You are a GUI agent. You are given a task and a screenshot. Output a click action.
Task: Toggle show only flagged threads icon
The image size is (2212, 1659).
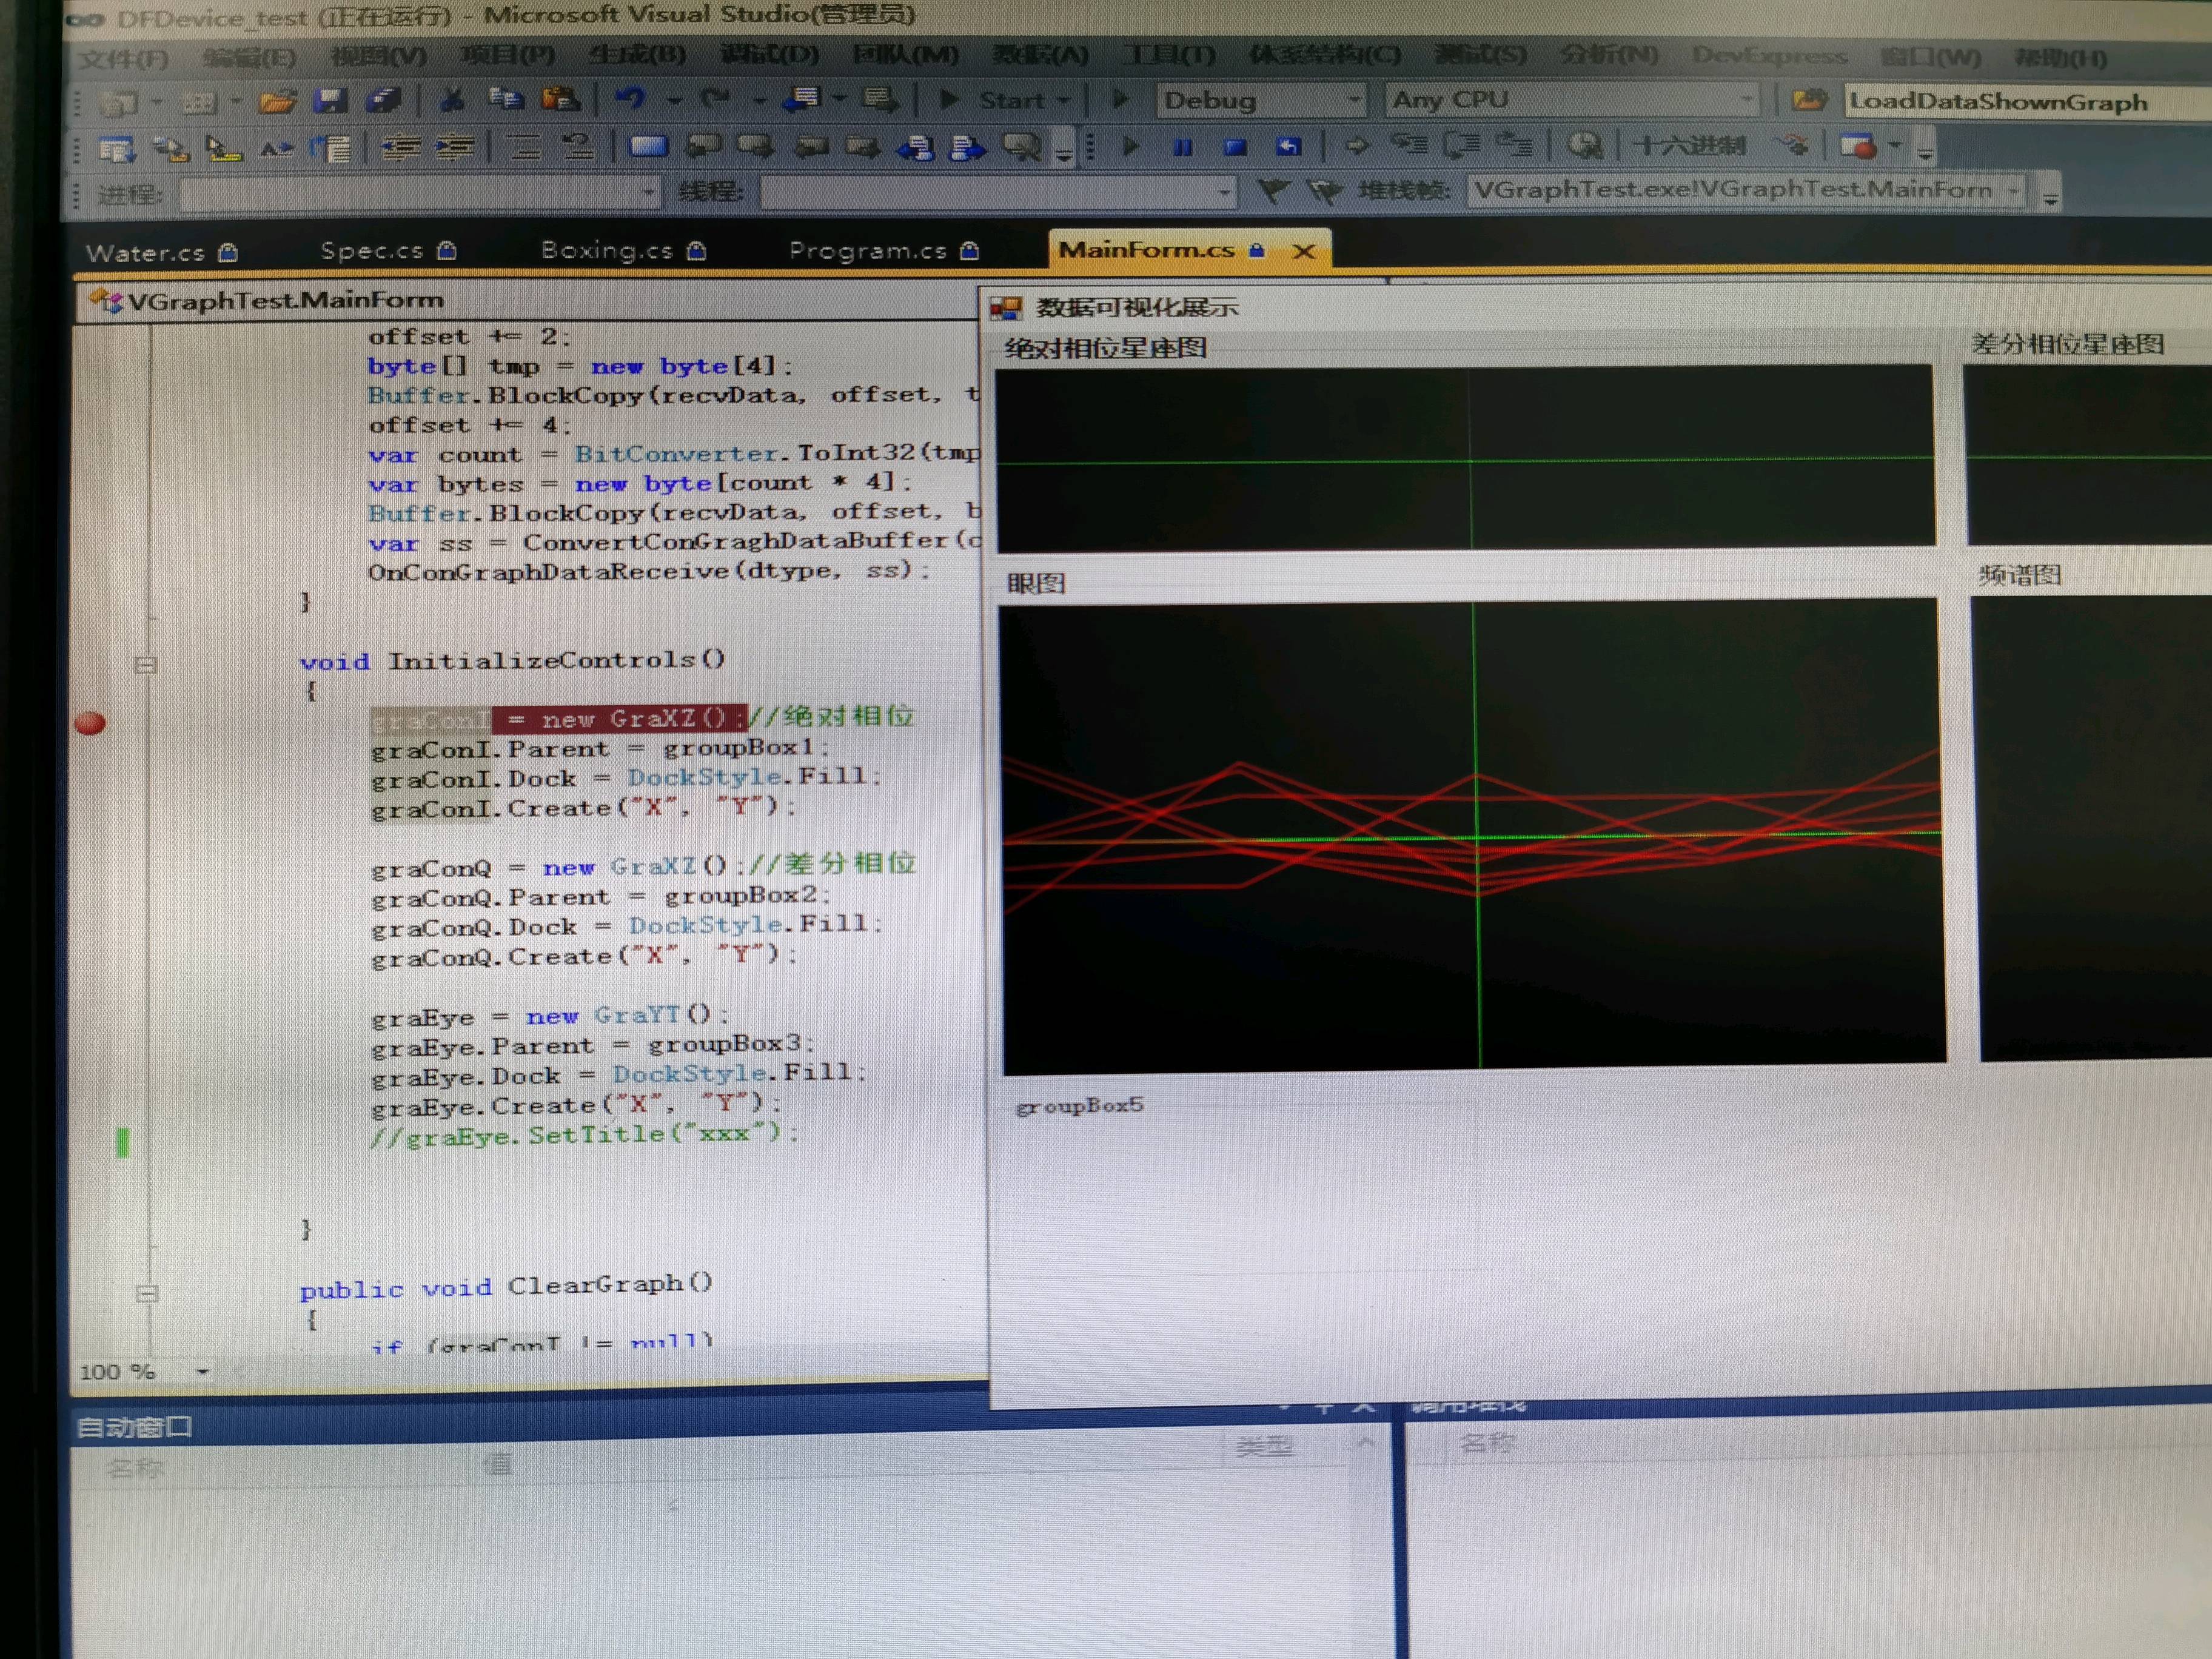click(x=1325, y=191)
